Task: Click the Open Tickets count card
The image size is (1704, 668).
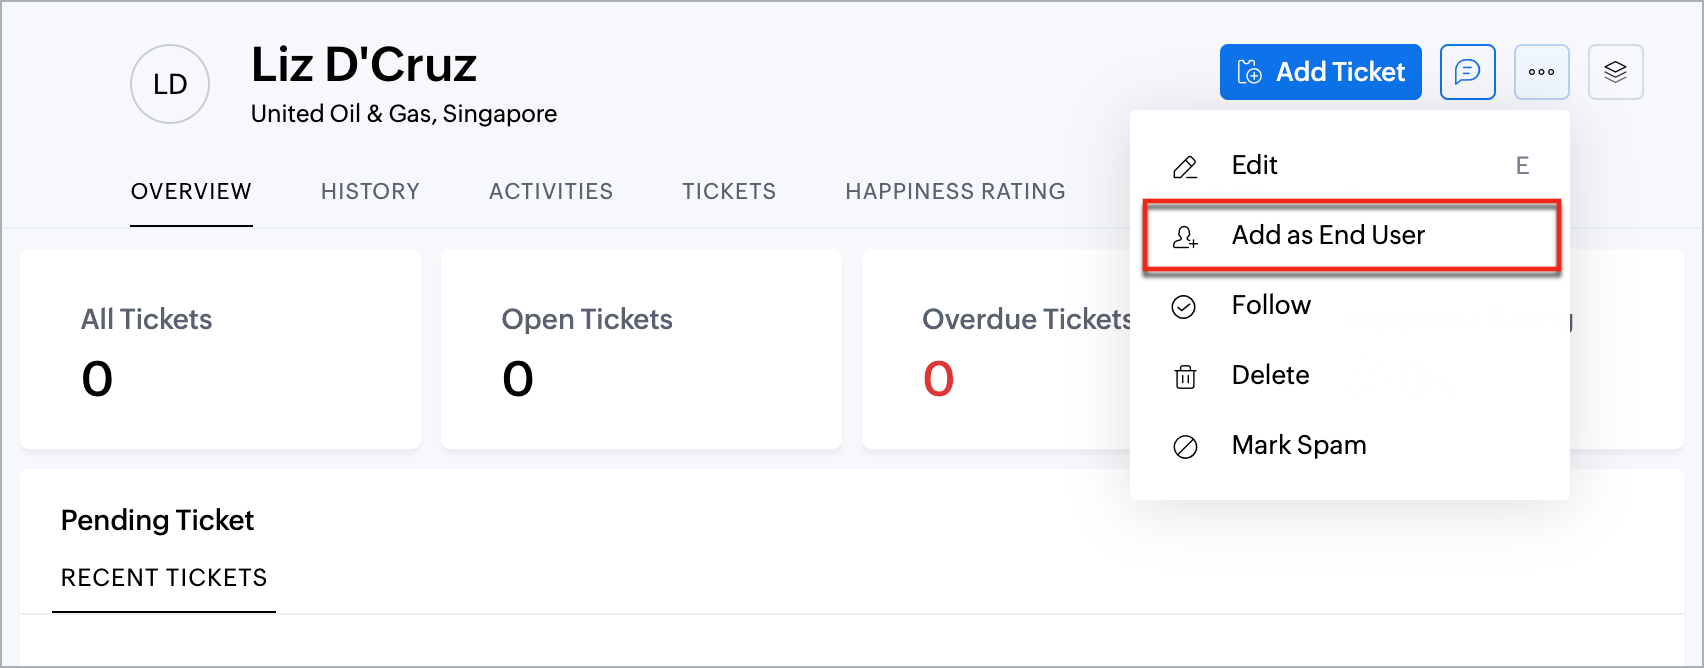Action: click(x=641, y=349)
